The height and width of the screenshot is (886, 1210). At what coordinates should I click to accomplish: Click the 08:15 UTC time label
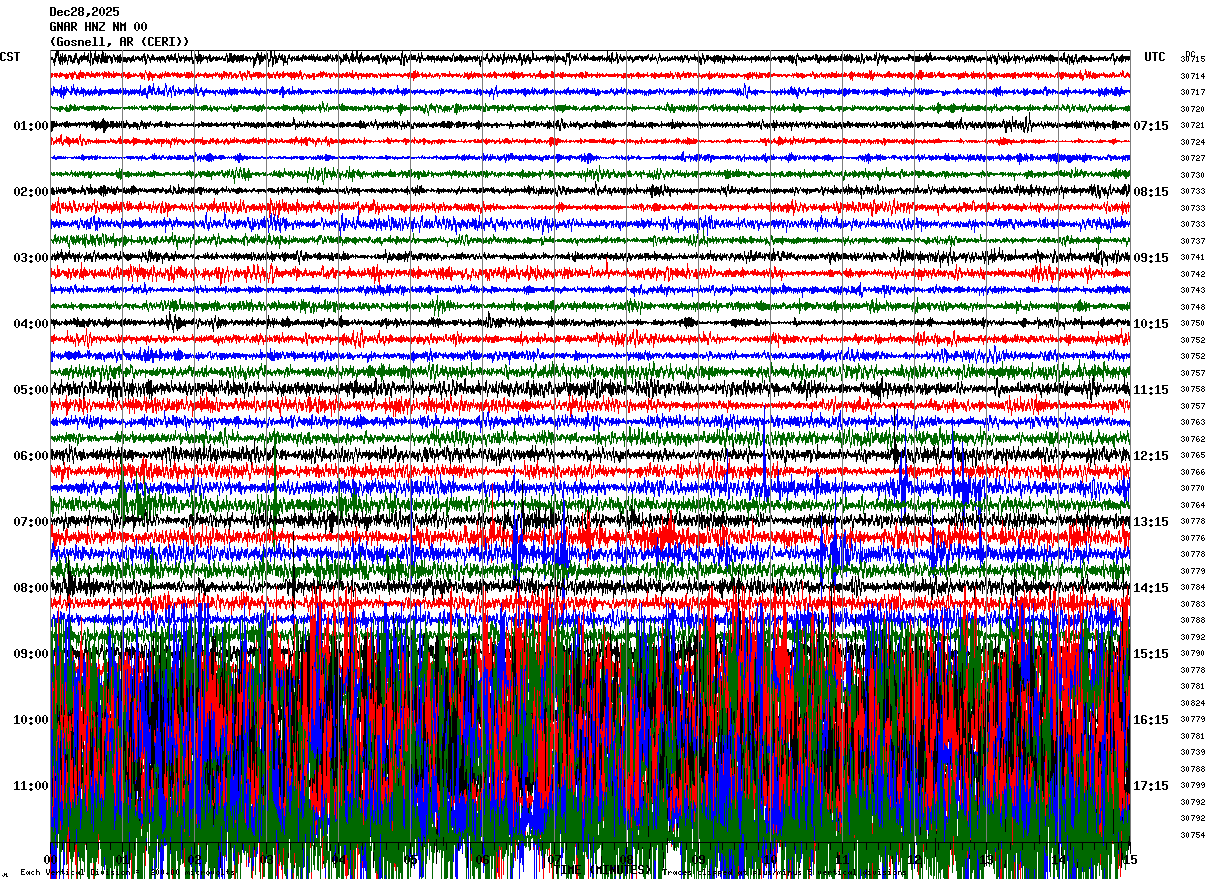click(1151, 192)
